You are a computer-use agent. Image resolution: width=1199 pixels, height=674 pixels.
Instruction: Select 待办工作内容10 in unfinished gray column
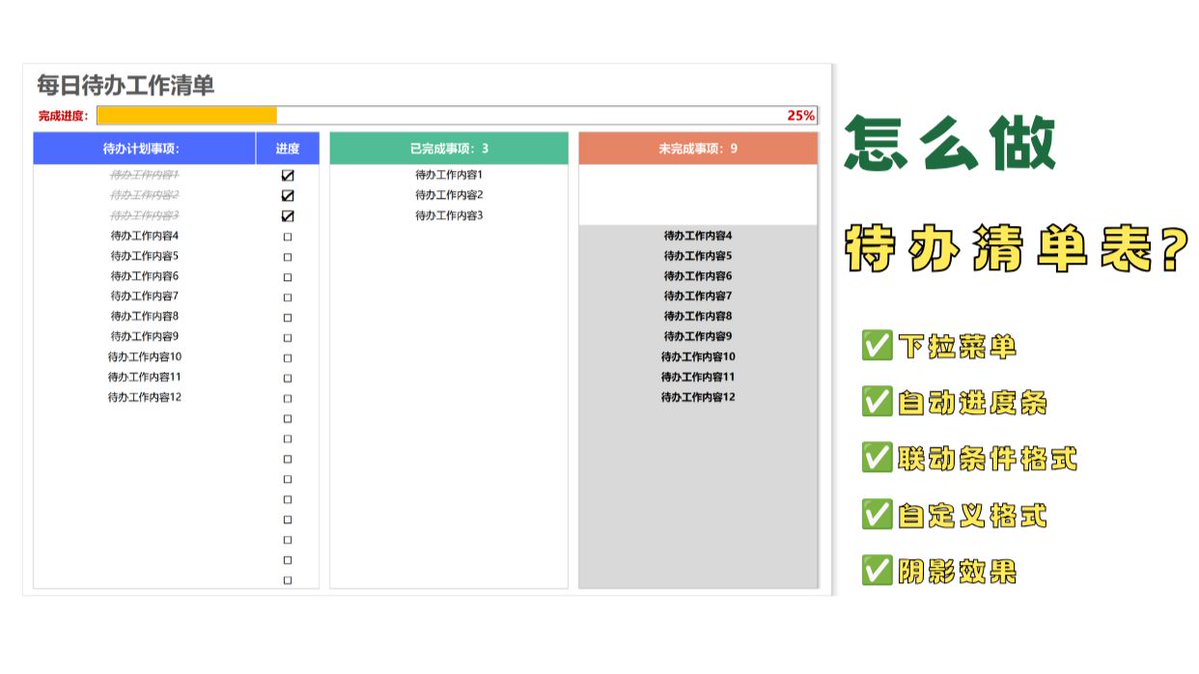click(698, 357)
